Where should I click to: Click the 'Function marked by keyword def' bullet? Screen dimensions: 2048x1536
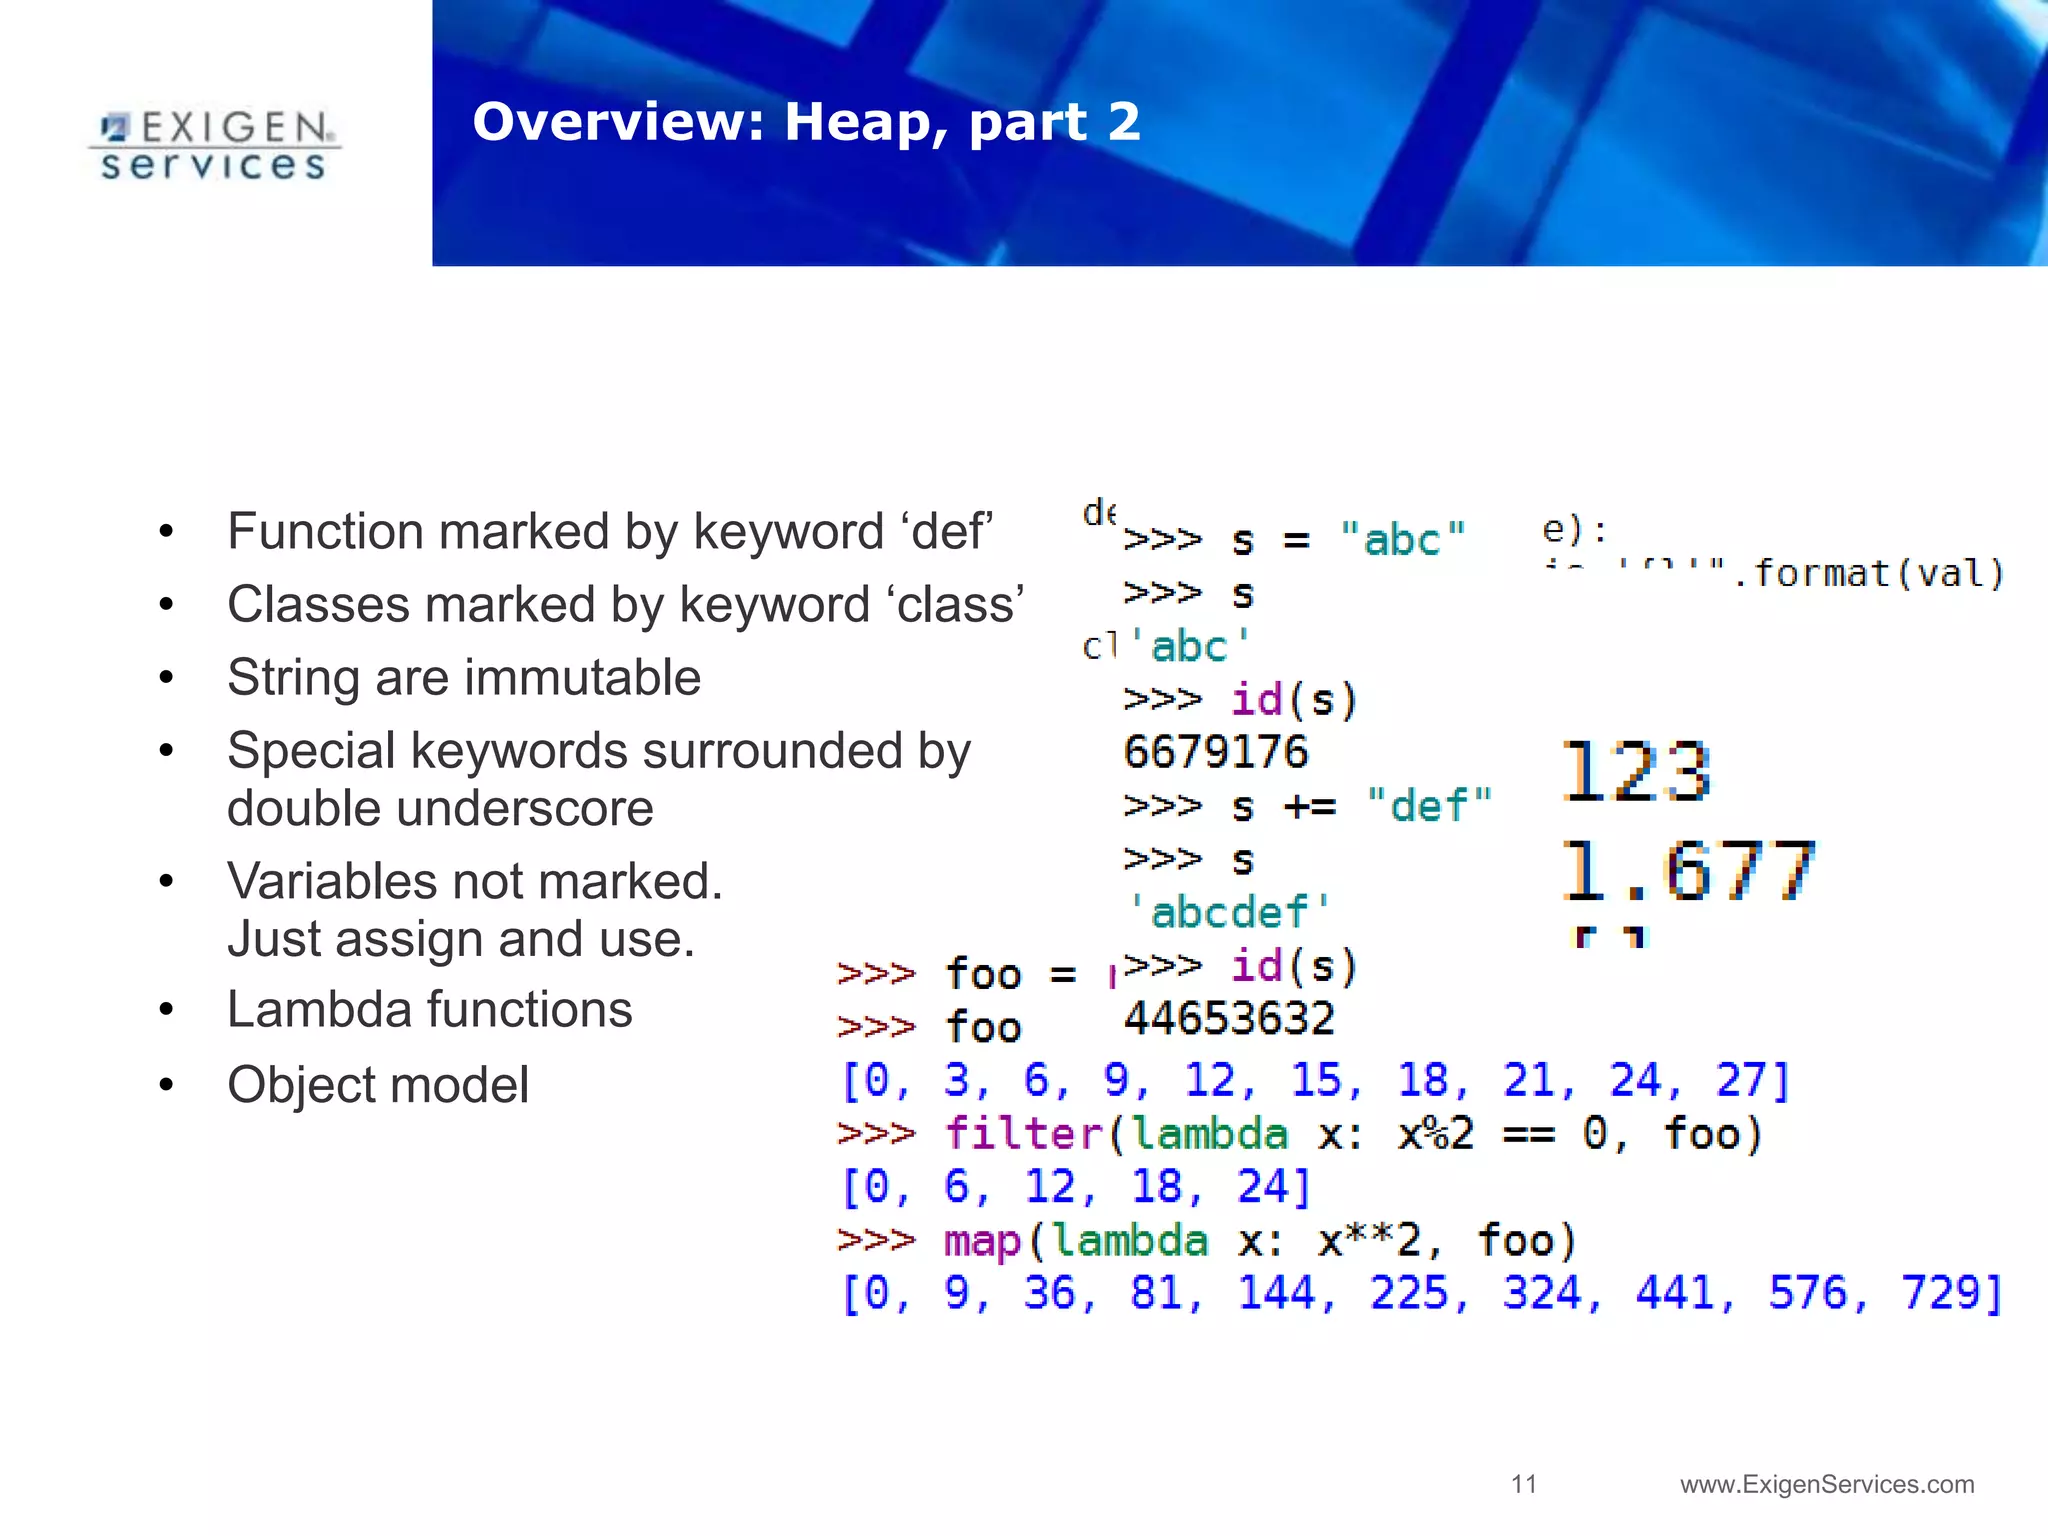[x=610, y=531]
